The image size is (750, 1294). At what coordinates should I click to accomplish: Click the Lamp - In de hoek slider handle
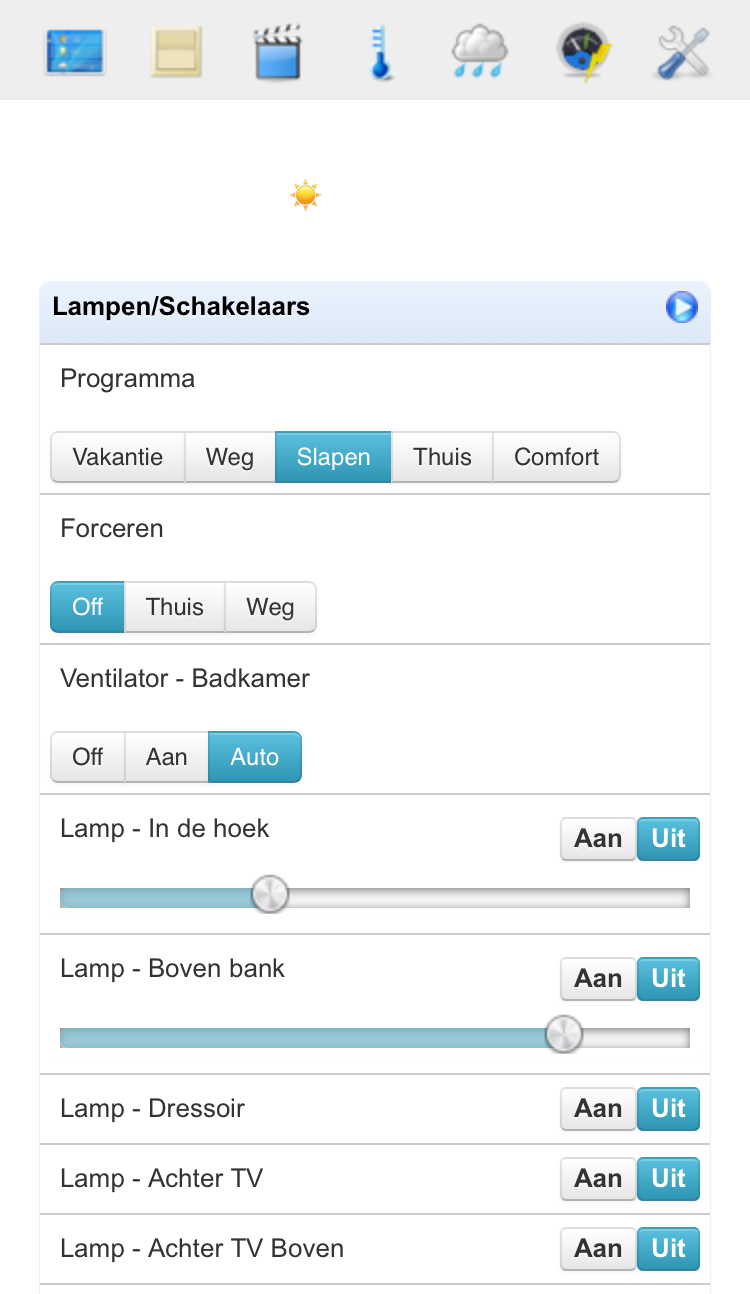pyautogui.click(x=269, y=894)
